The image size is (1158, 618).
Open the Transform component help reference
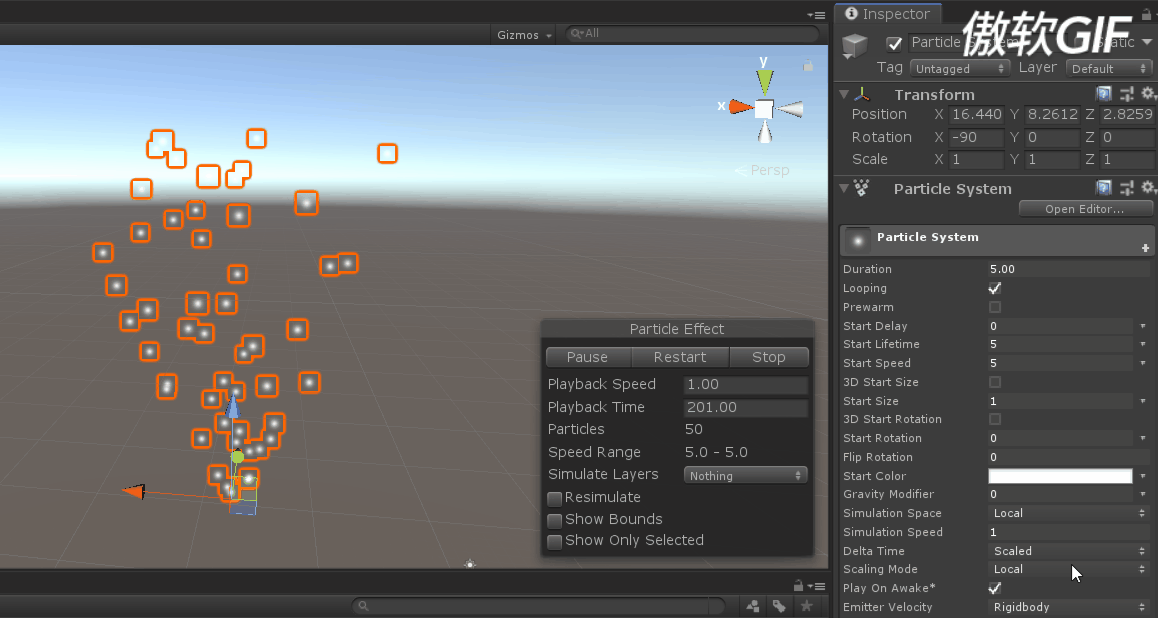pyautogui.click(x=1103, y=94)
